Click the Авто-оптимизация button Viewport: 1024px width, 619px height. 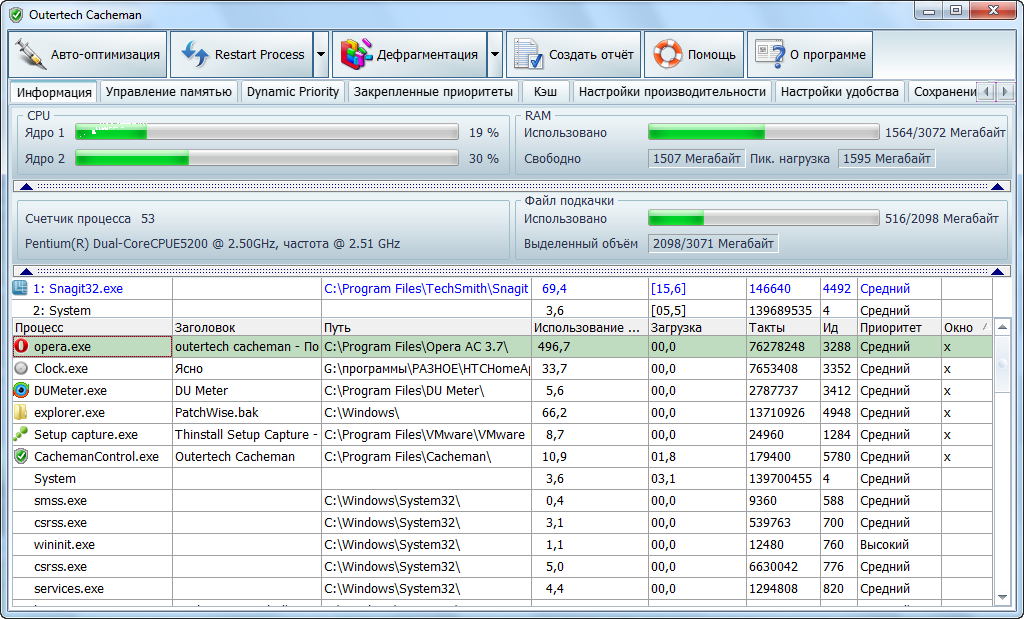[x=88, y=54]
